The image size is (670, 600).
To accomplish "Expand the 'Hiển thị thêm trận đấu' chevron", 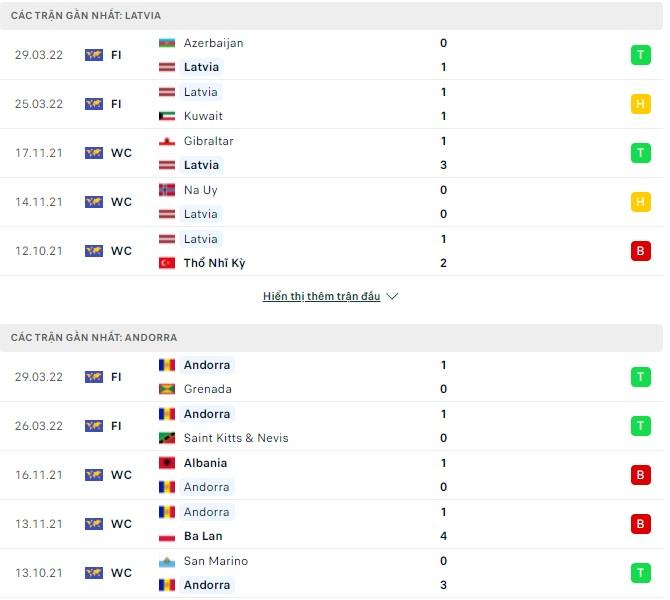I will 392,297.
